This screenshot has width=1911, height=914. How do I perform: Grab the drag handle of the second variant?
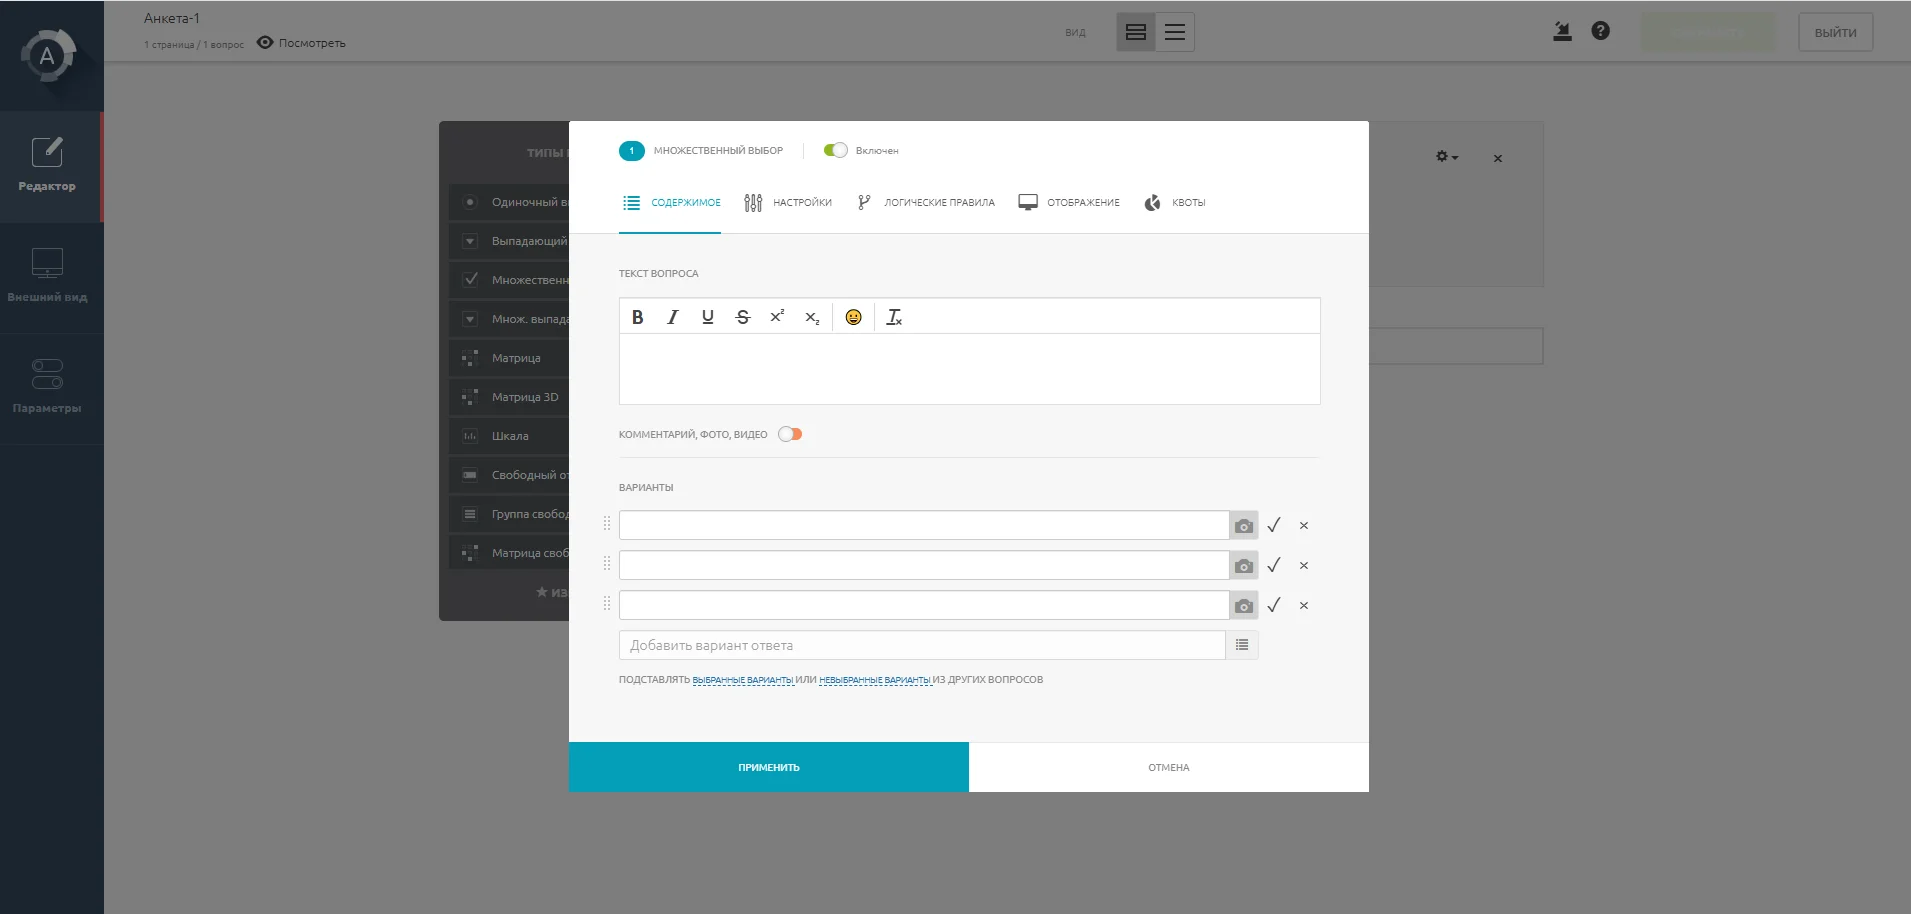tap(607, 564)
